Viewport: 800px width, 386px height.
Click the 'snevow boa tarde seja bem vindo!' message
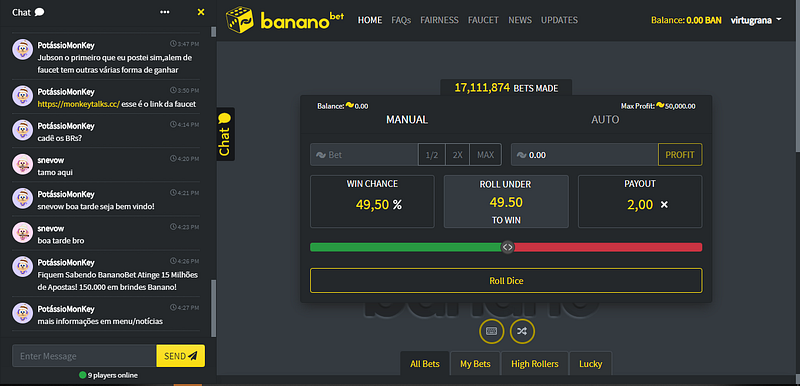pyautogui.click(x=96, y=207)
